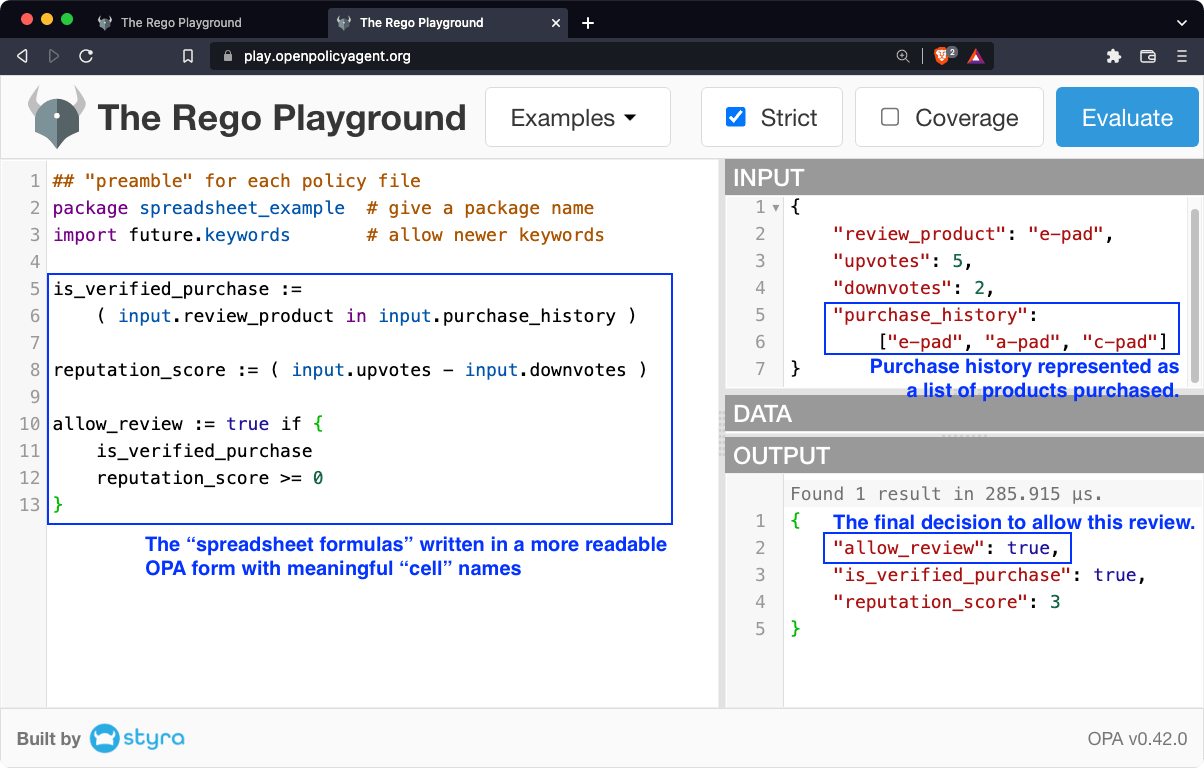Click the OPA v0.42.0 version text
This screenshot has width=1204, height=768.
(1137, 739)
